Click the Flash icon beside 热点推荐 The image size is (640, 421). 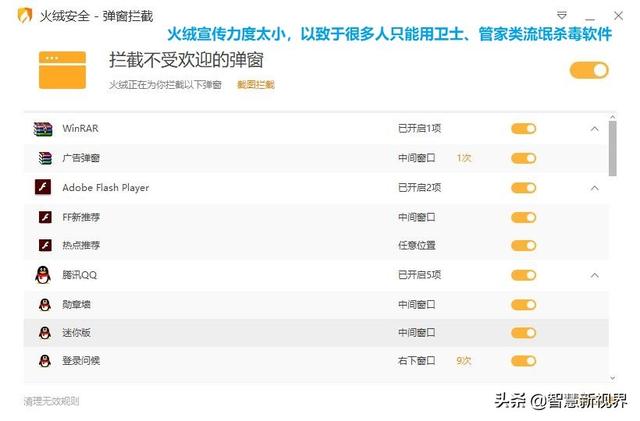[x=45, y=245]
